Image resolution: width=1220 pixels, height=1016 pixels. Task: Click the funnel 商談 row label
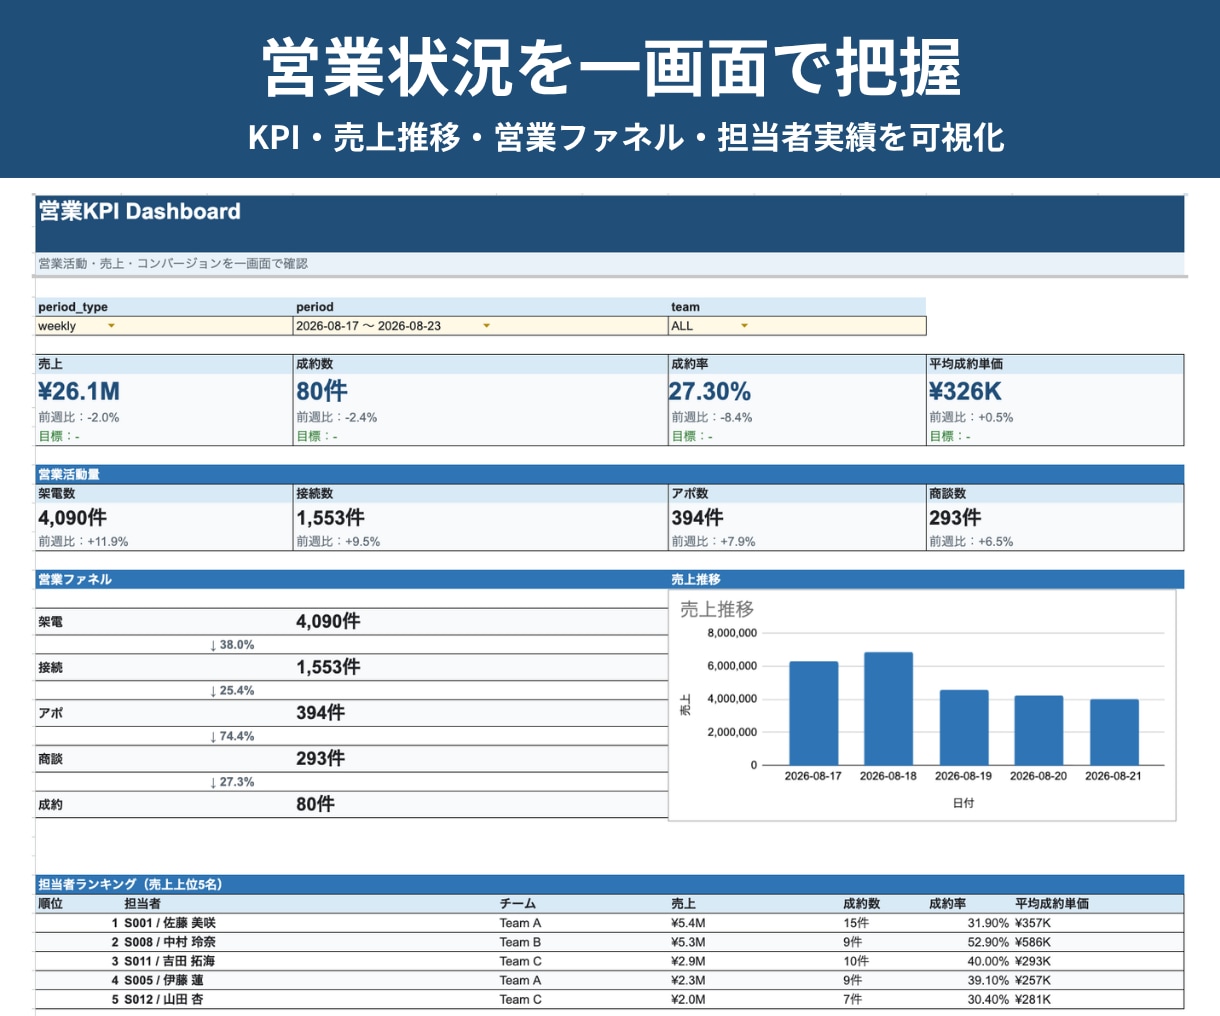tap(50, 759)
